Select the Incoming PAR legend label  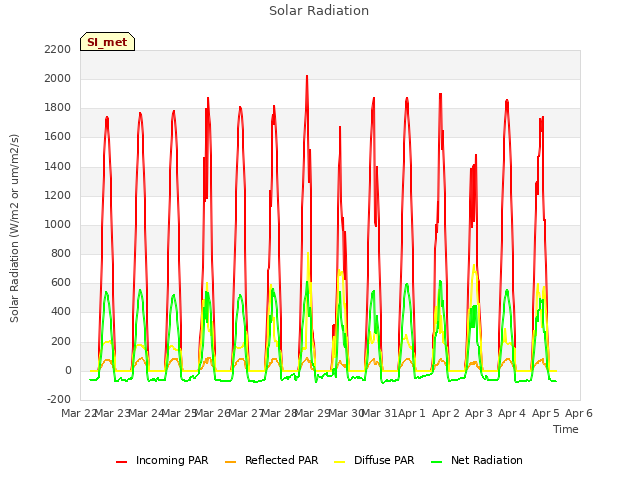(172, 460)
